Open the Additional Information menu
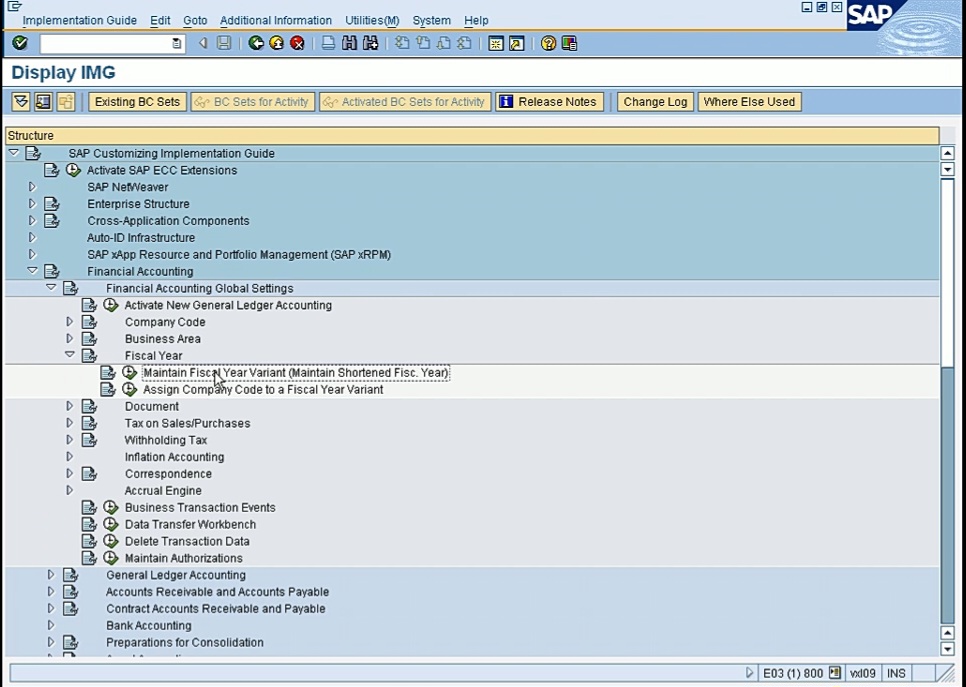The width and height of the screenshot is (966, 687). pyautogui.click(x=275, y=20)
